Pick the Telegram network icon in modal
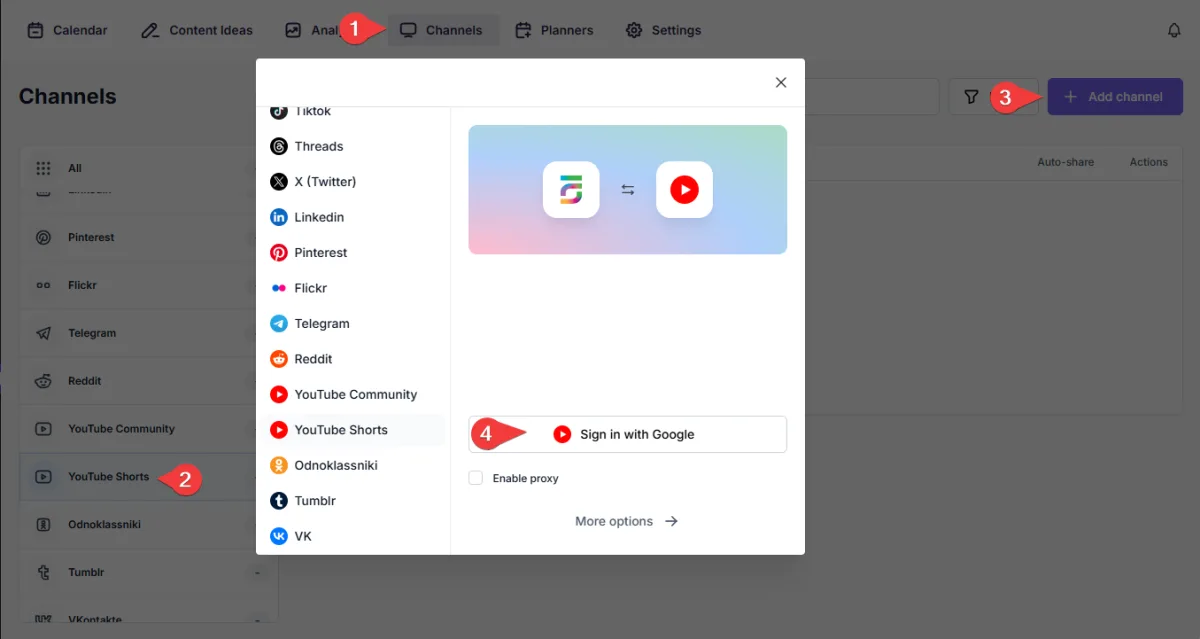 (x=279, y=324)
